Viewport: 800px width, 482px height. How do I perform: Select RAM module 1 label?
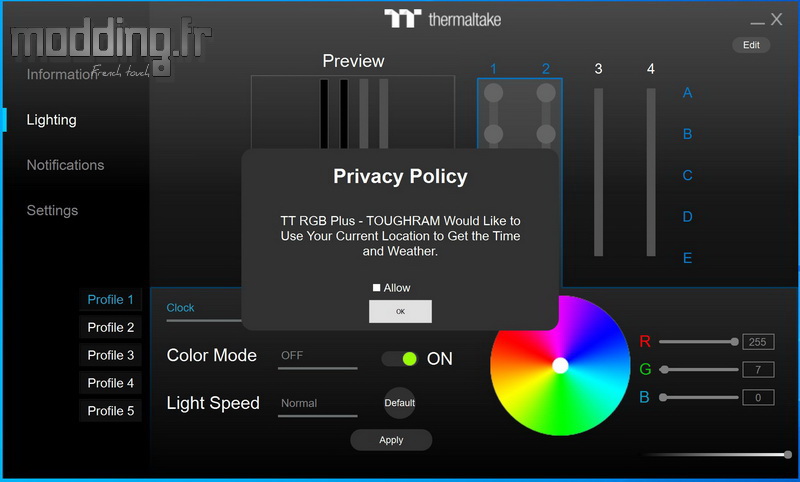coord(493,69)
